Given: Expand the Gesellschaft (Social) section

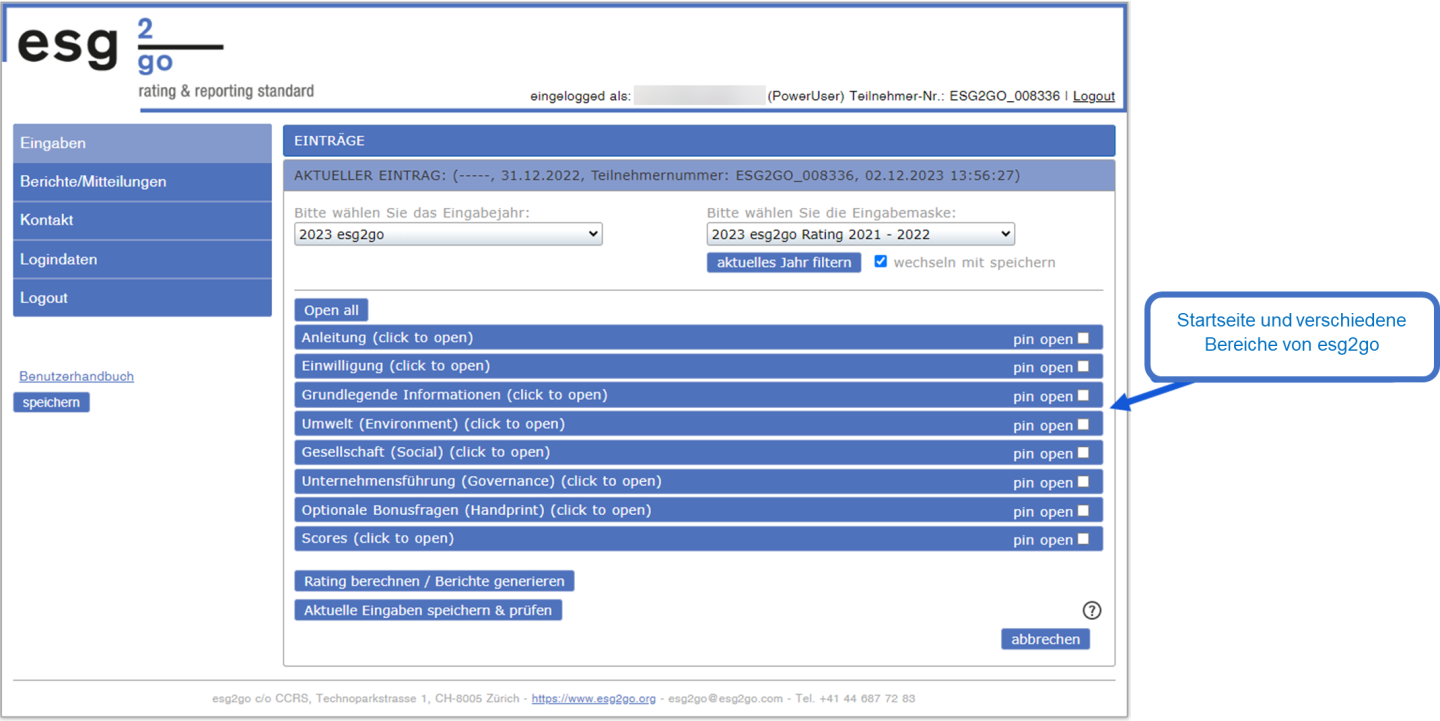Looking at the screenshot, I should (425, 452).
